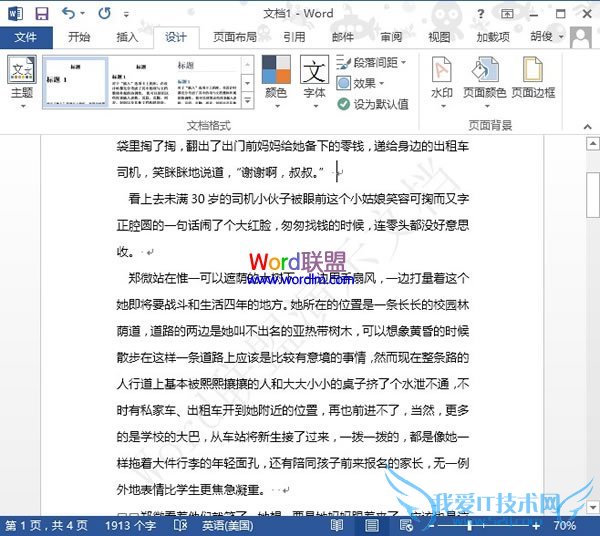Open the 视图 tab
This screenshot has width=600, height=536.
point(439,37)
